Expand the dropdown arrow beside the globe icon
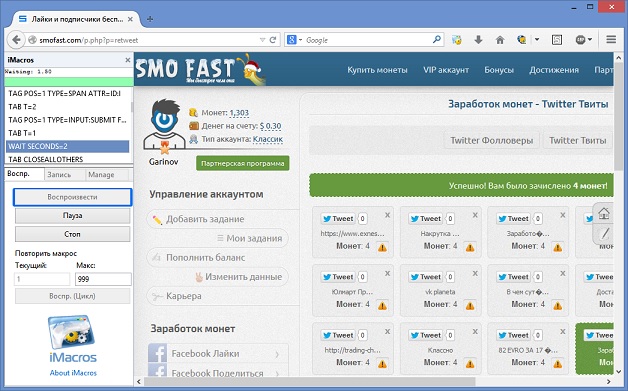628x391 pixels. [537, 40]
